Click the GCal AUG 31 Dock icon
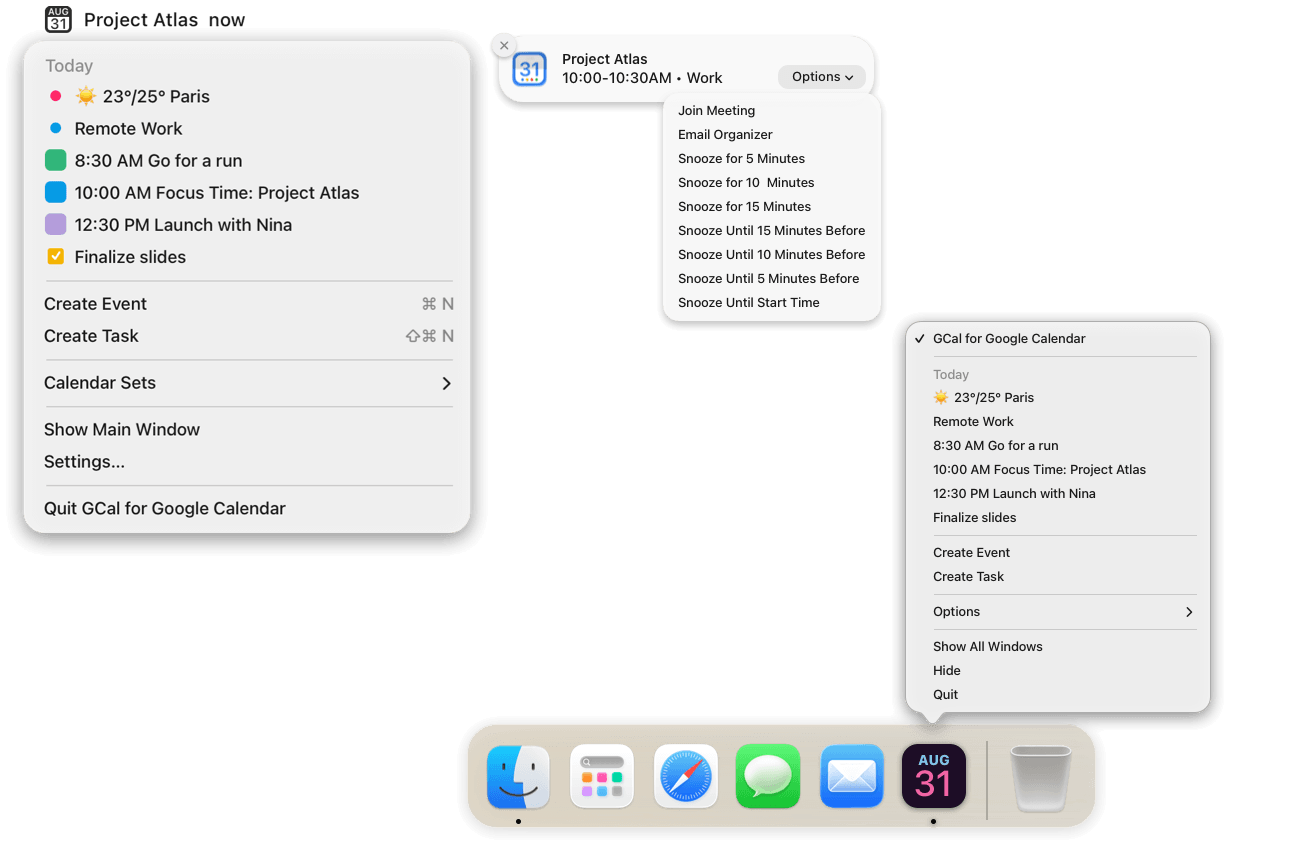The height and width of the screenshot is (844, 1300). coord(934,777)
